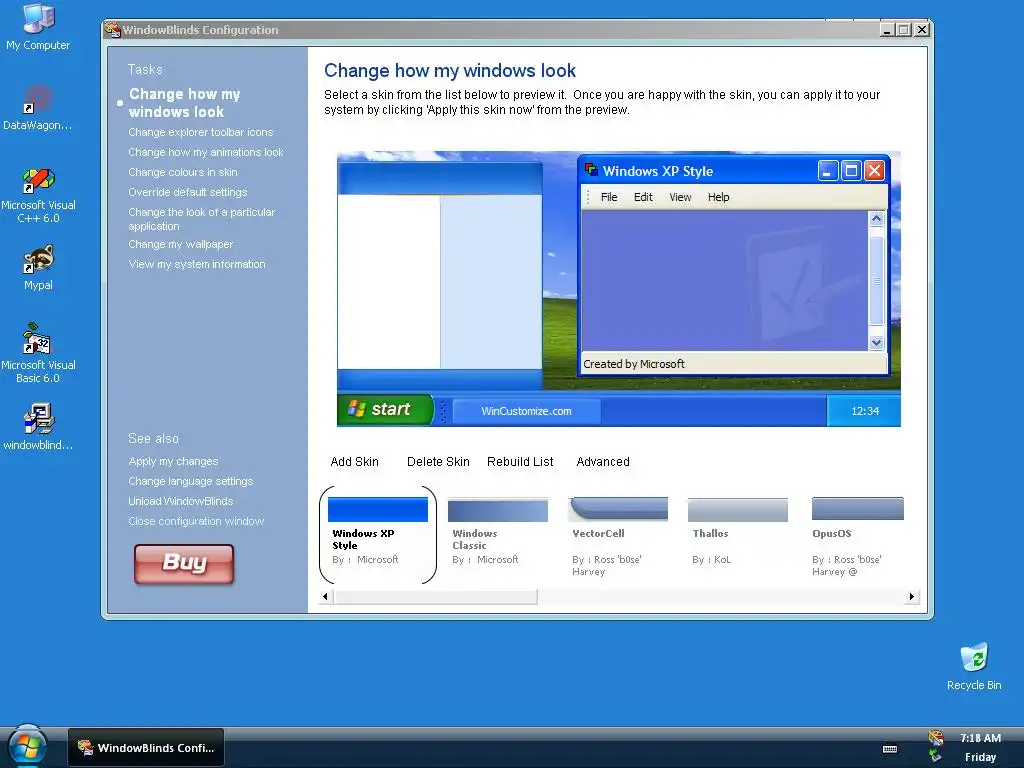Click the red Buy button
The width and height of the screenshot is (1024, 768).
pyautogui.click(x=184, y=564)
